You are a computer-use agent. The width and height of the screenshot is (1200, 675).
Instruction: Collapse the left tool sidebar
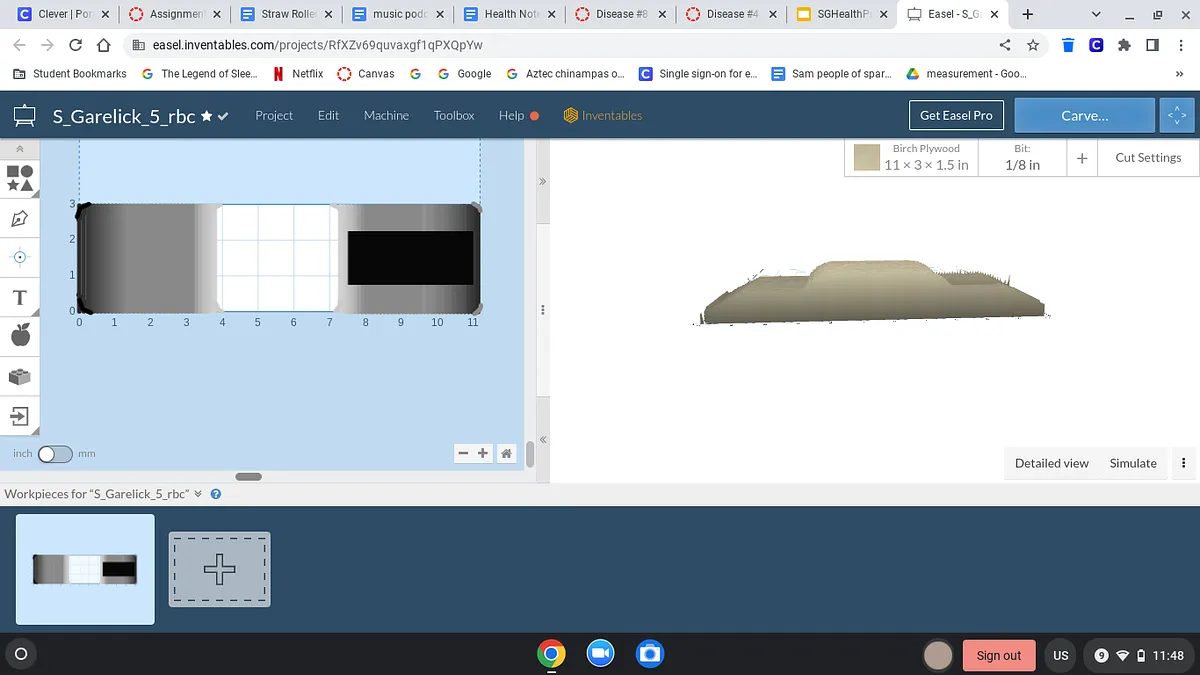(20, 149)
